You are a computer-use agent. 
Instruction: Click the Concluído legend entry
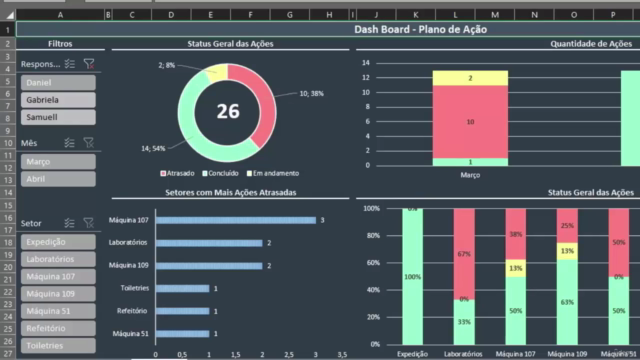coord(220,173)
